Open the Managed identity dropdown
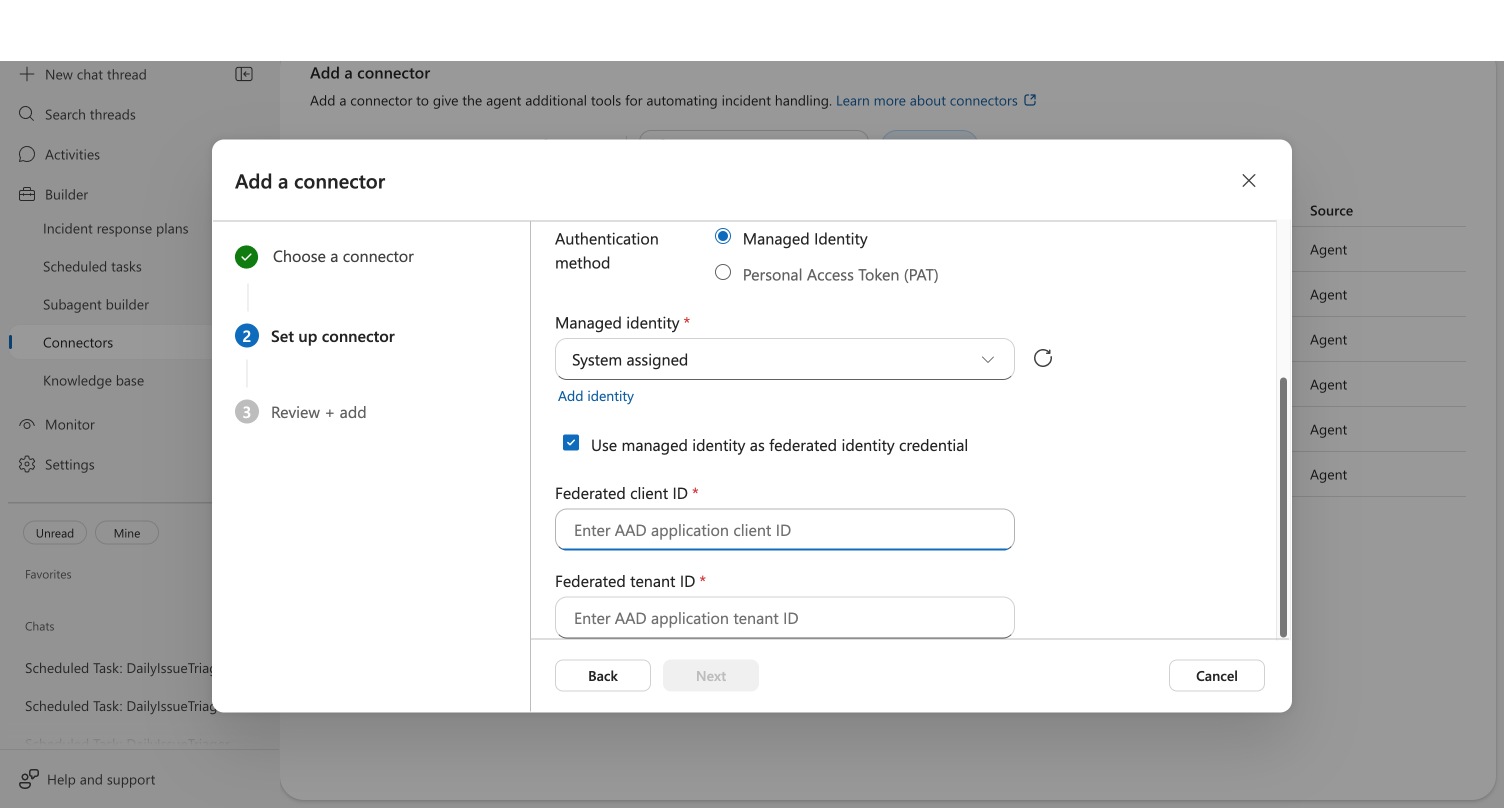Image resolution: width=1504 pixels, height=808 pixels. (x=785, y=359)
